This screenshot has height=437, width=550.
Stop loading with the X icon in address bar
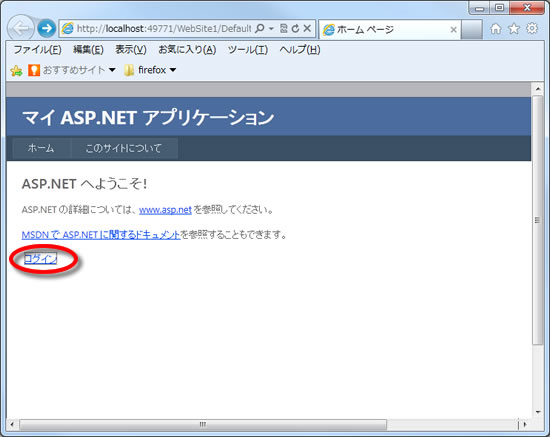(x=307, y=28)
